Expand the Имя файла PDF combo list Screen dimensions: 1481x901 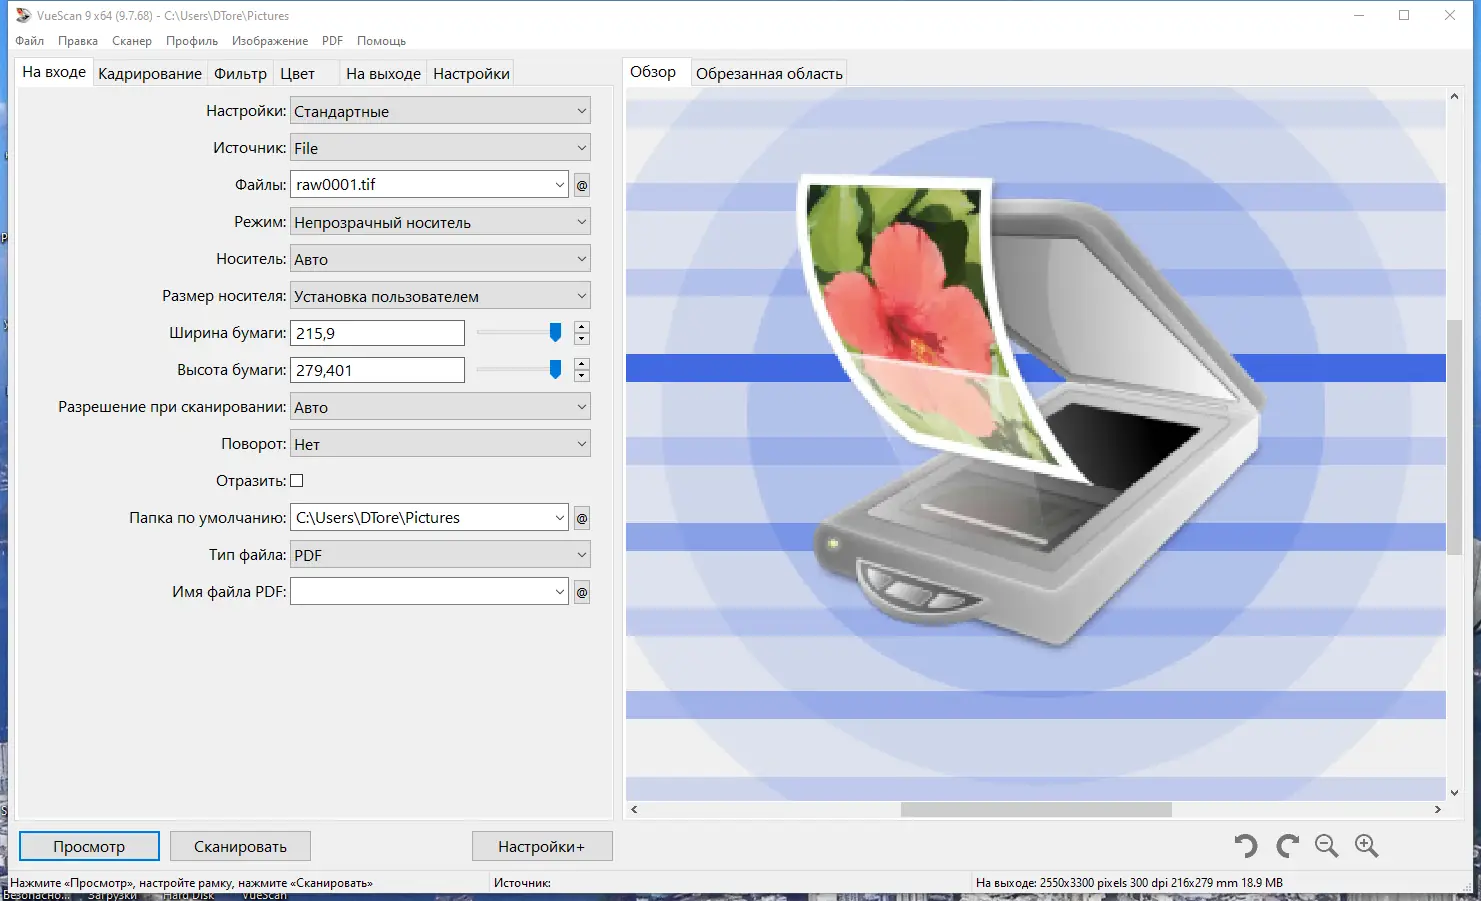pos(559,592)
